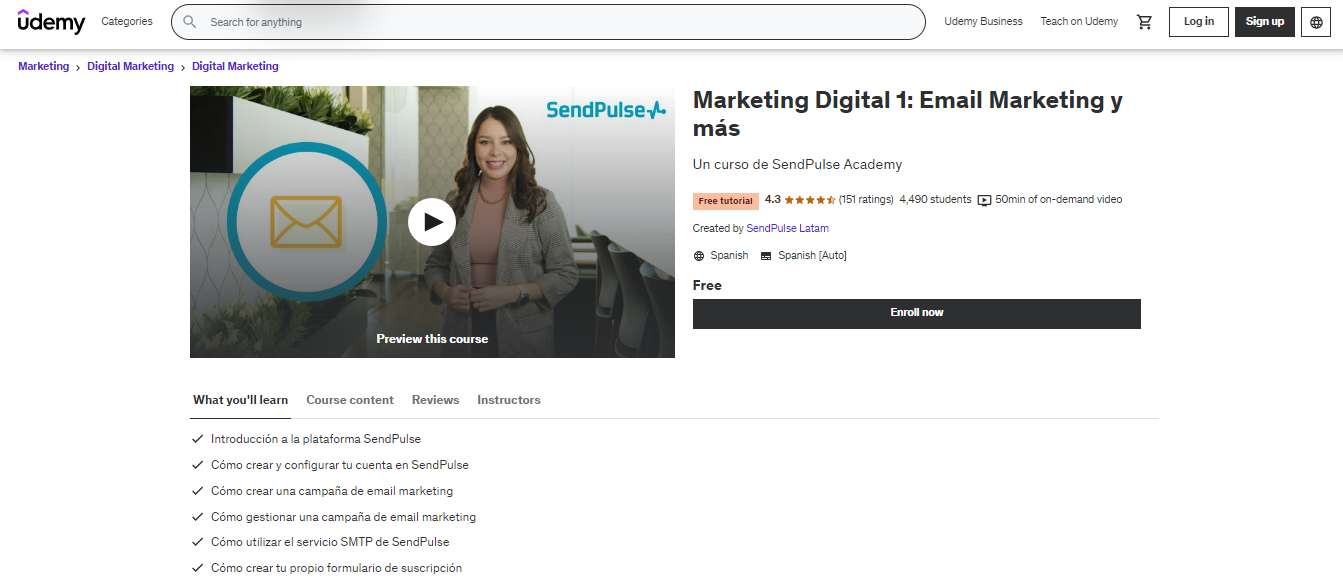Click the closed captions icon

point(766,256)
